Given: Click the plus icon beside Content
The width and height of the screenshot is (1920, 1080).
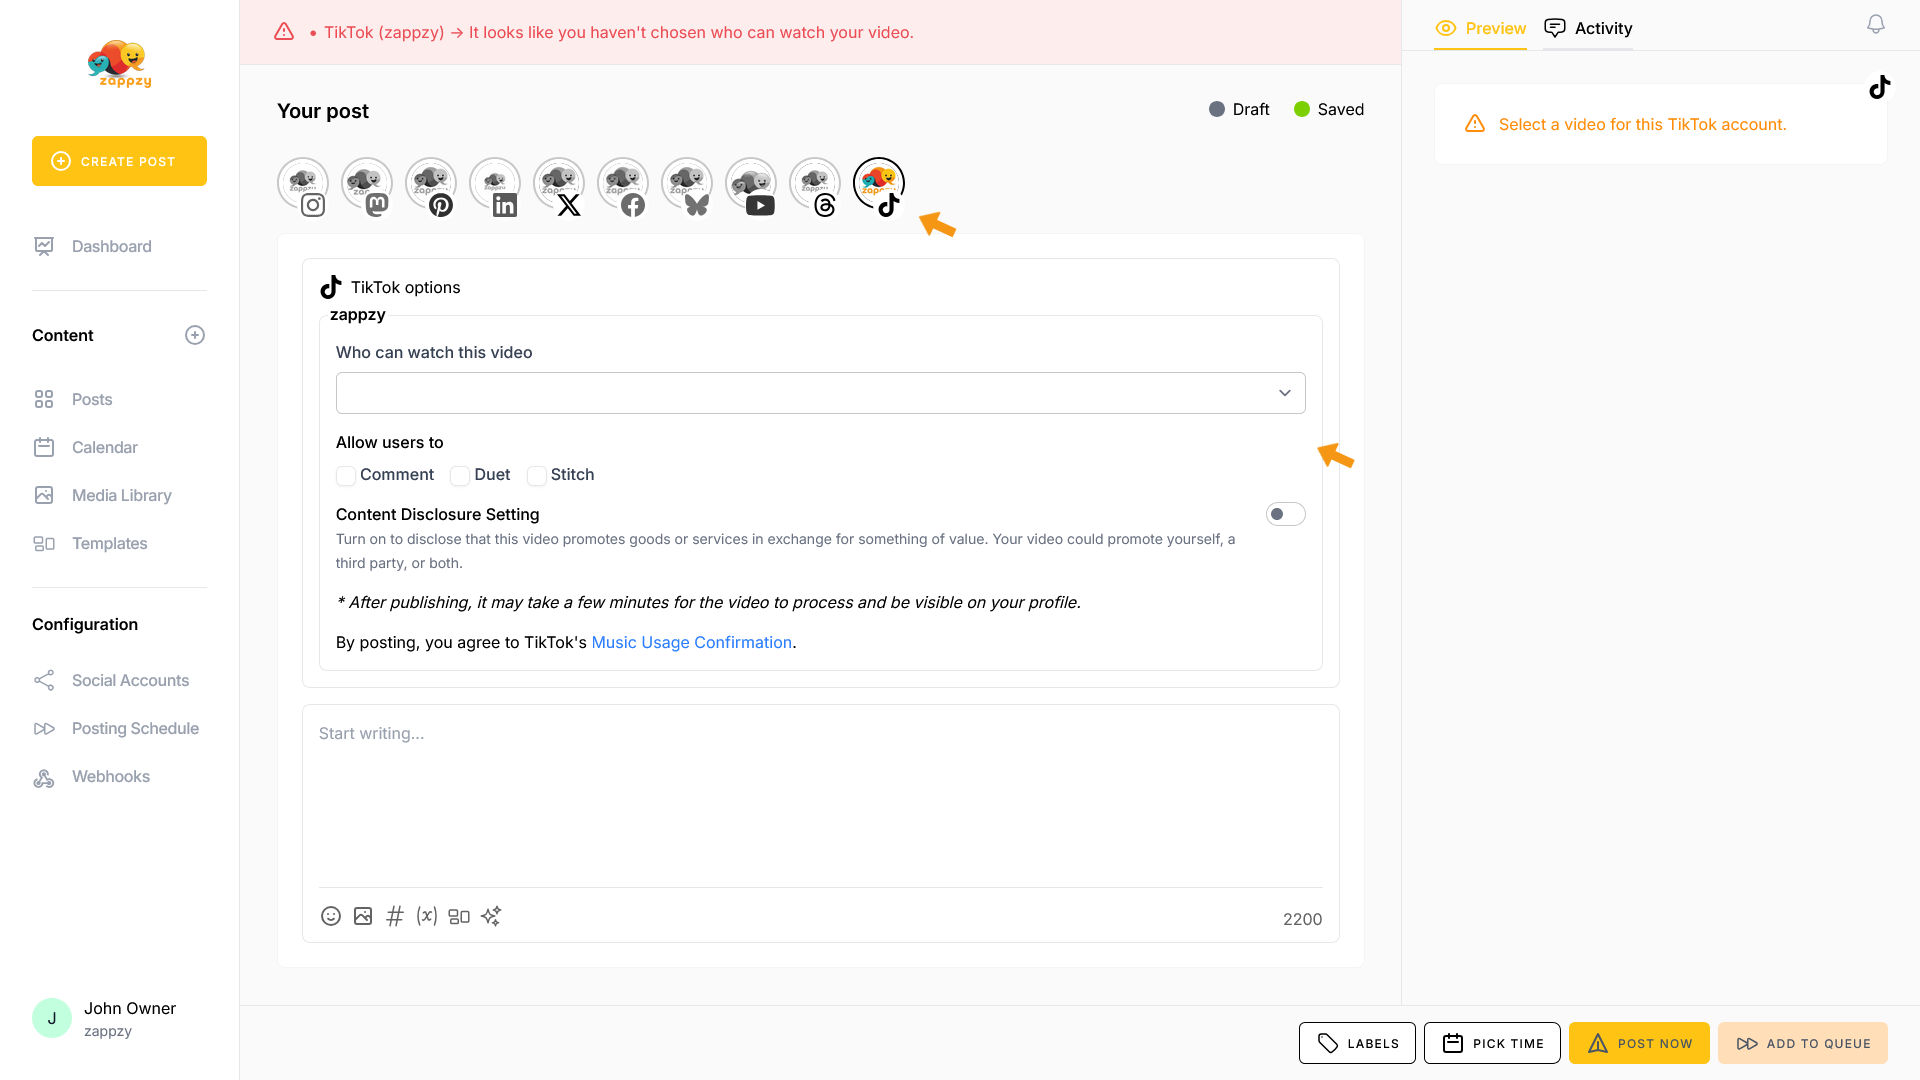Looking at the screenshot, I should tap(195, 335).
